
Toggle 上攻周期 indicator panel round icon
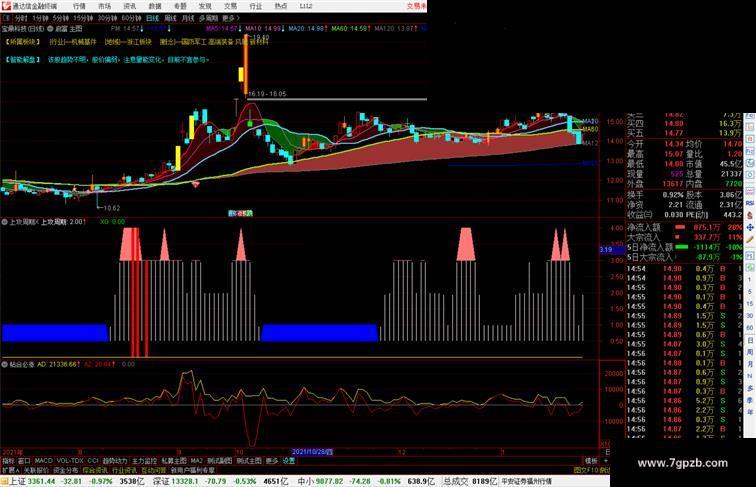(5, 222)
